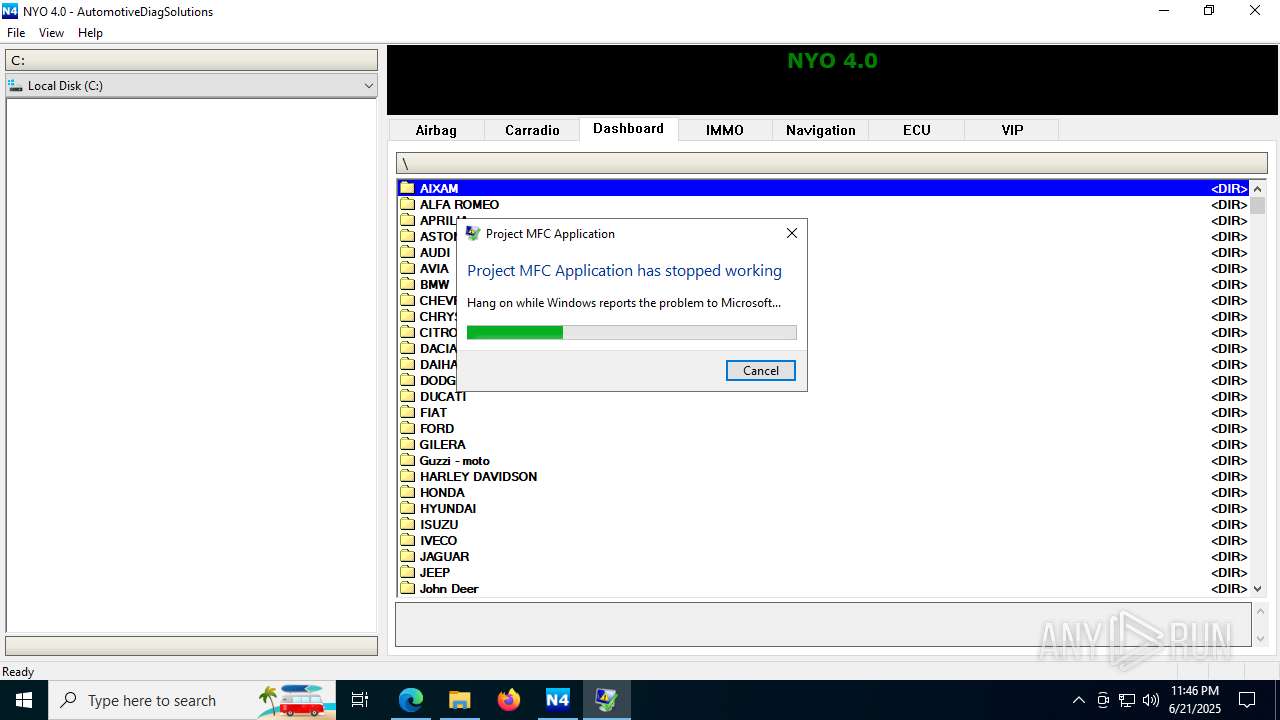Open the JEEP folder icon
This screenshot has width=1280, height=720.
pyautogui.click(x=407, y=572)
